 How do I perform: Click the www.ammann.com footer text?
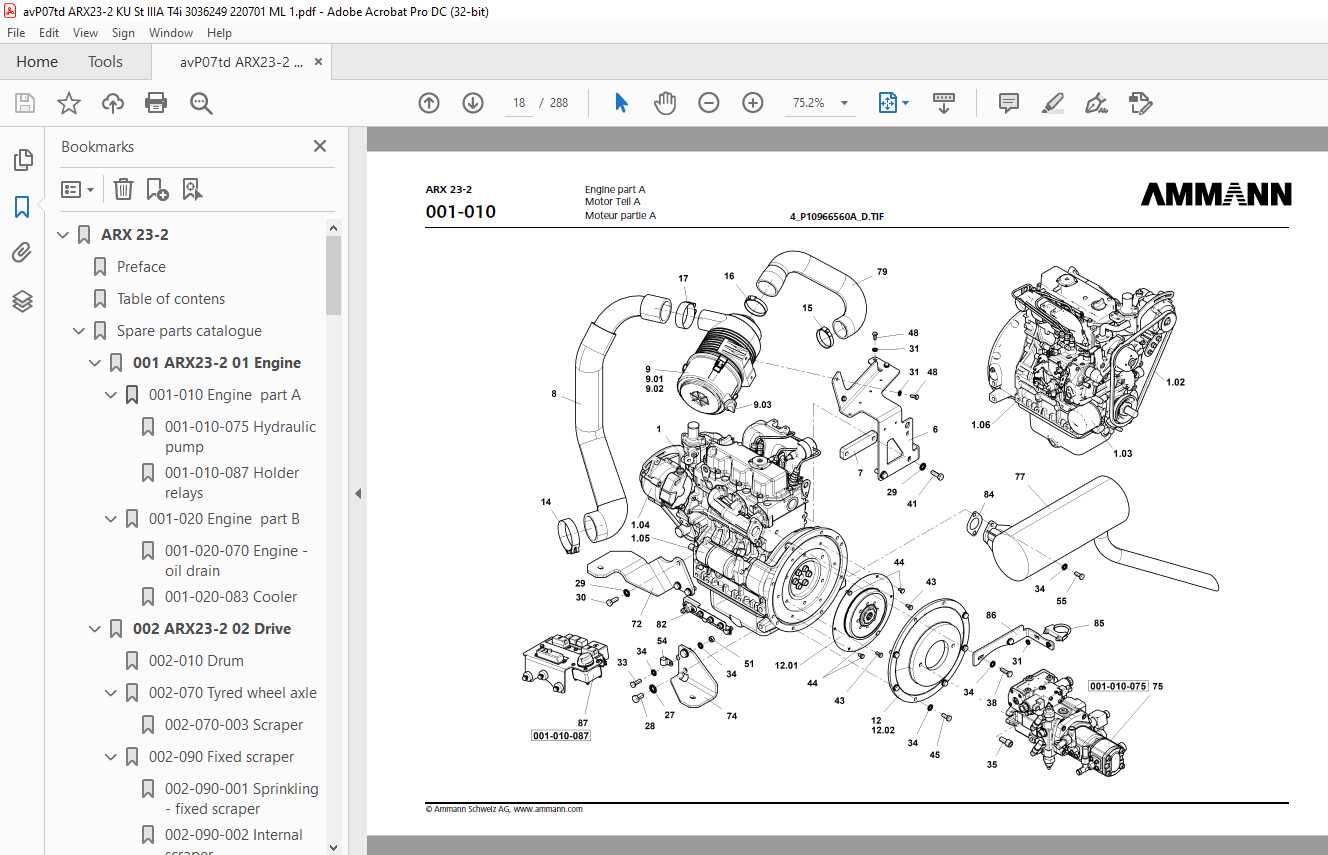tap(548, 809)
